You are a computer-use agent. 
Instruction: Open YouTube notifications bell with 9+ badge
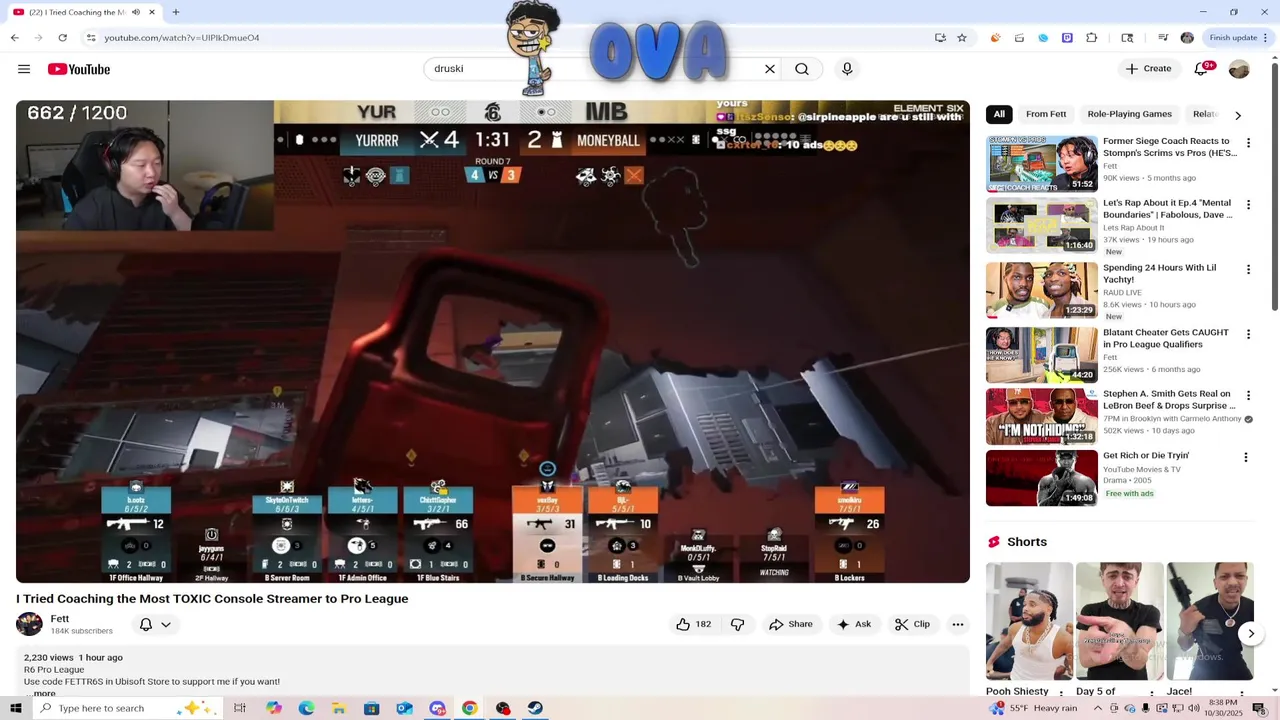coord(1203,69)
